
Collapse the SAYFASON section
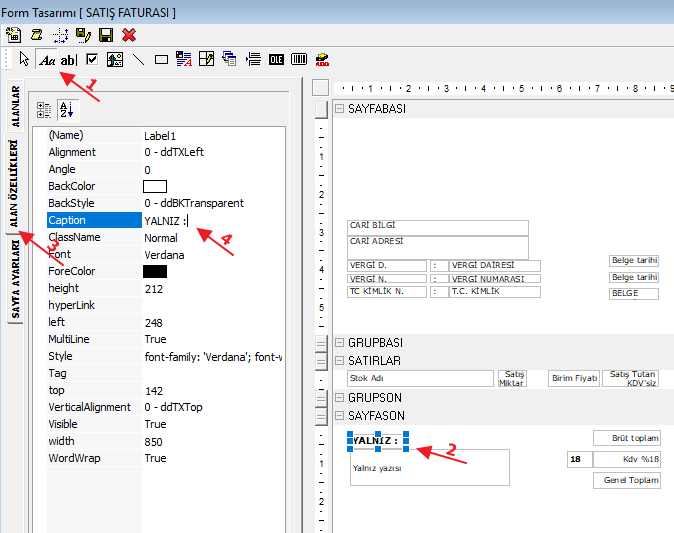click(x=340, y=415)
